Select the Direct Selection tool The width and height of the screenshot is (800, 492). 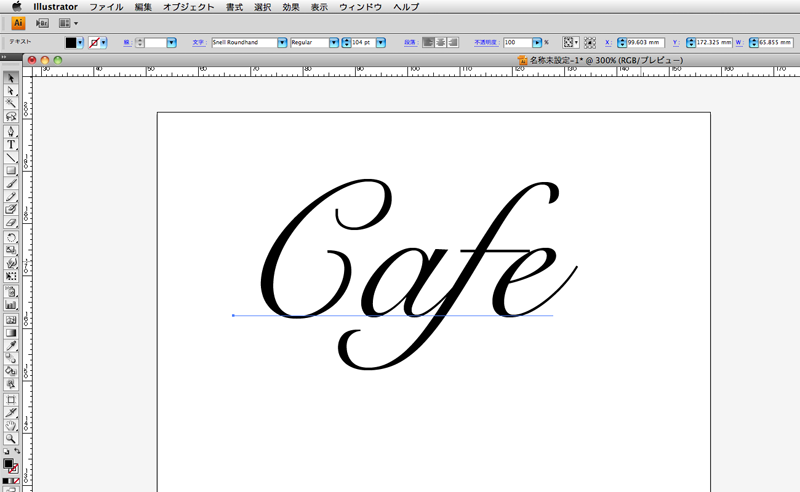tap(11, 91)
